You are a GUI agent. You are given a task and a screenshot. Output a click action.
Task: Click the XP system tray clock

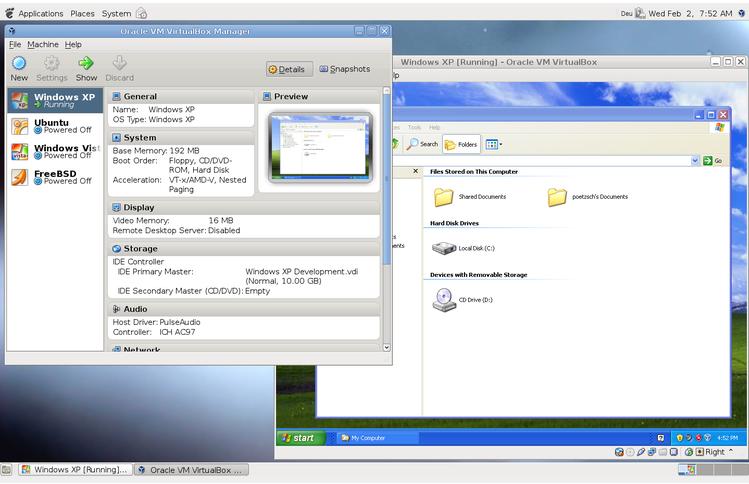[728, 438]
